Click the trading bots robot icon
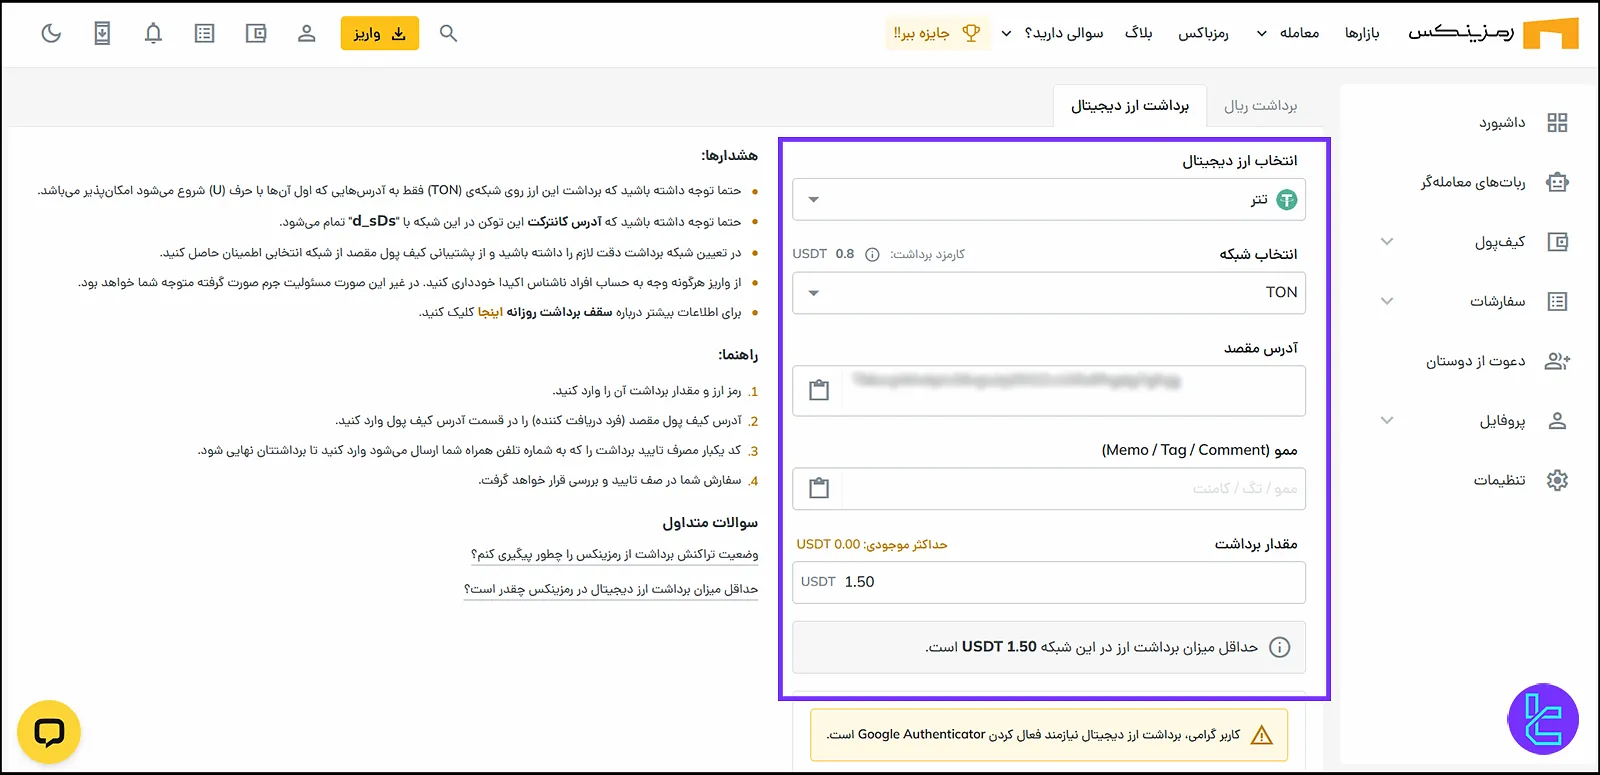 coord(1557,182)
